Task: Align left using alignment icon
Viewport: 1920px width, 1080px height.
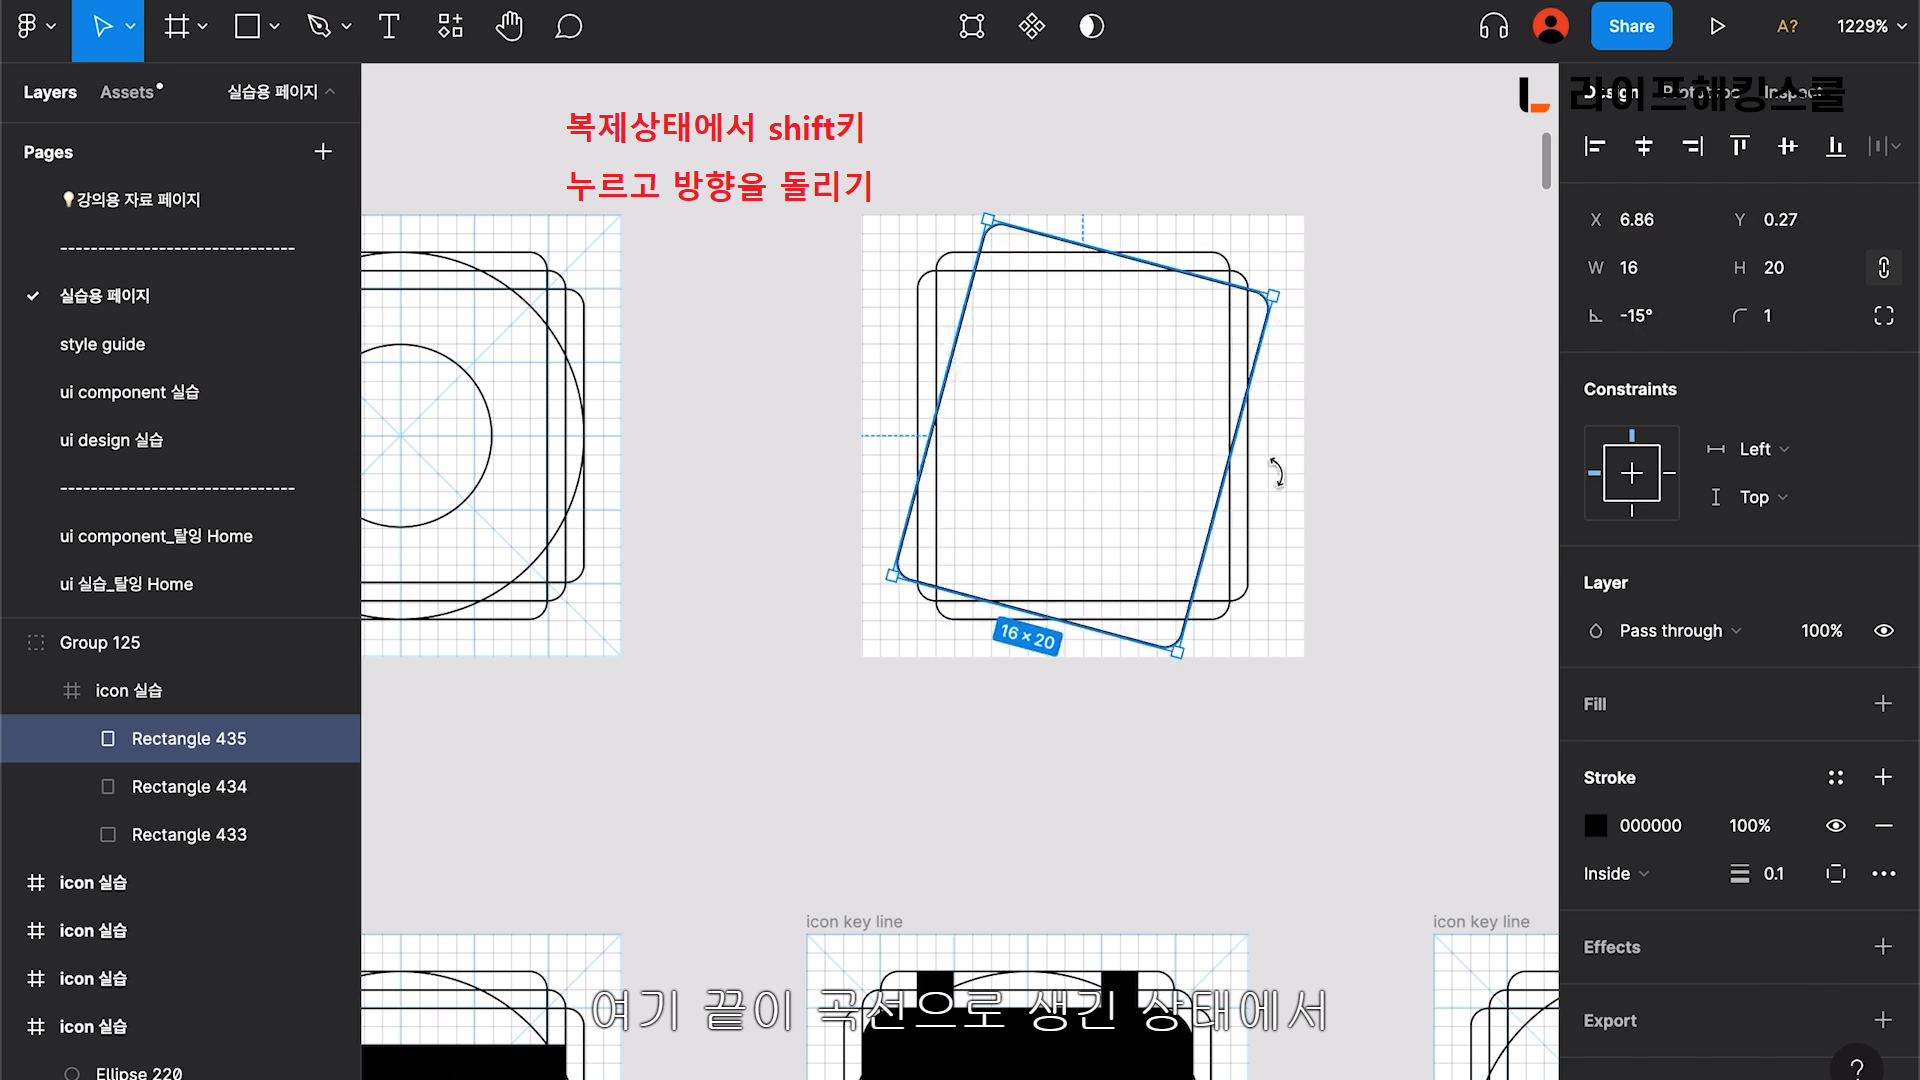Action: (1595, 147)
